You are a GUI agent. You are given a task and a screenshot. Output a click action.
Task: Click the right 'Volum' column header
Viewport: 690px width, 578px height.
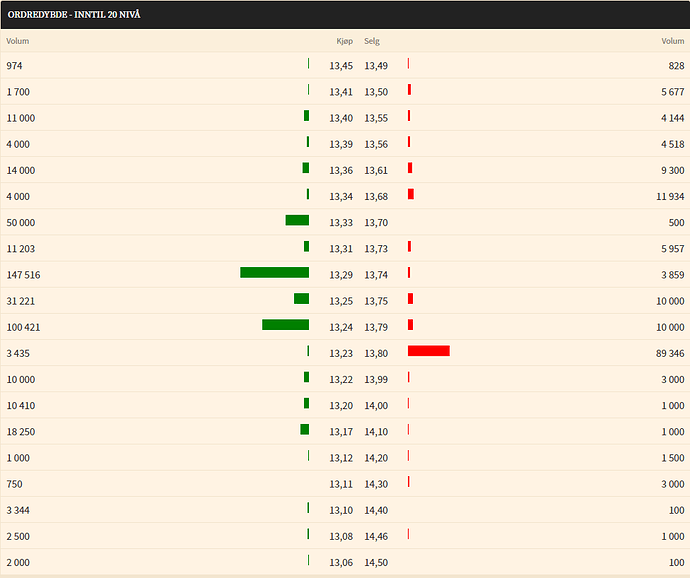pos(673,41)
